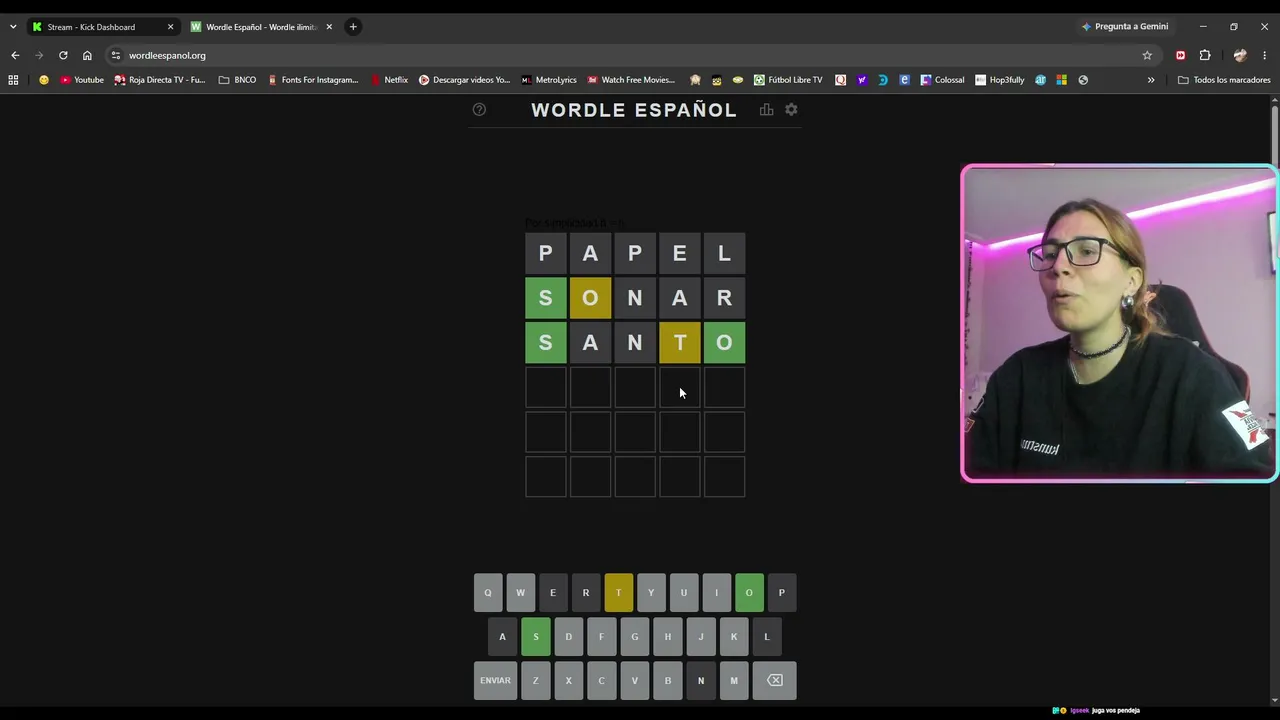Expand the tab search dropdown arrow
The height and width of the screenshot is (720, 1280).
coord(13,27)
